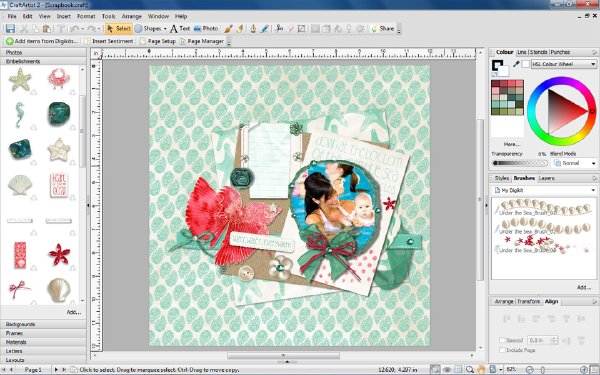Screen dimensions: 600x375
Task: Pick the pink swatch in palette grid
Action: pos(495,91)
